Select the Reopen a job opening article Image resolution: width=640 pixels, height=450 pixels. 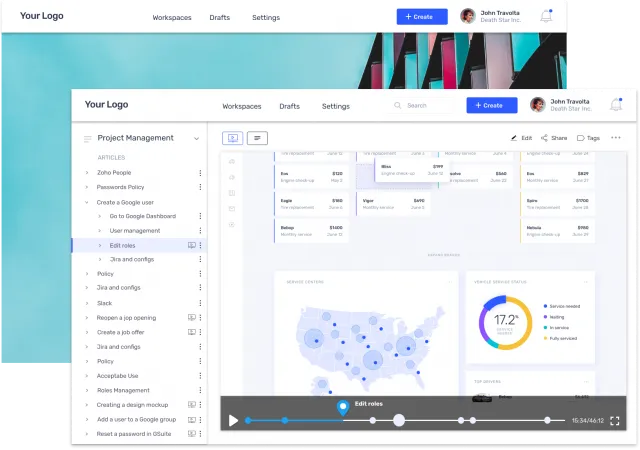(x=126, y=318)
